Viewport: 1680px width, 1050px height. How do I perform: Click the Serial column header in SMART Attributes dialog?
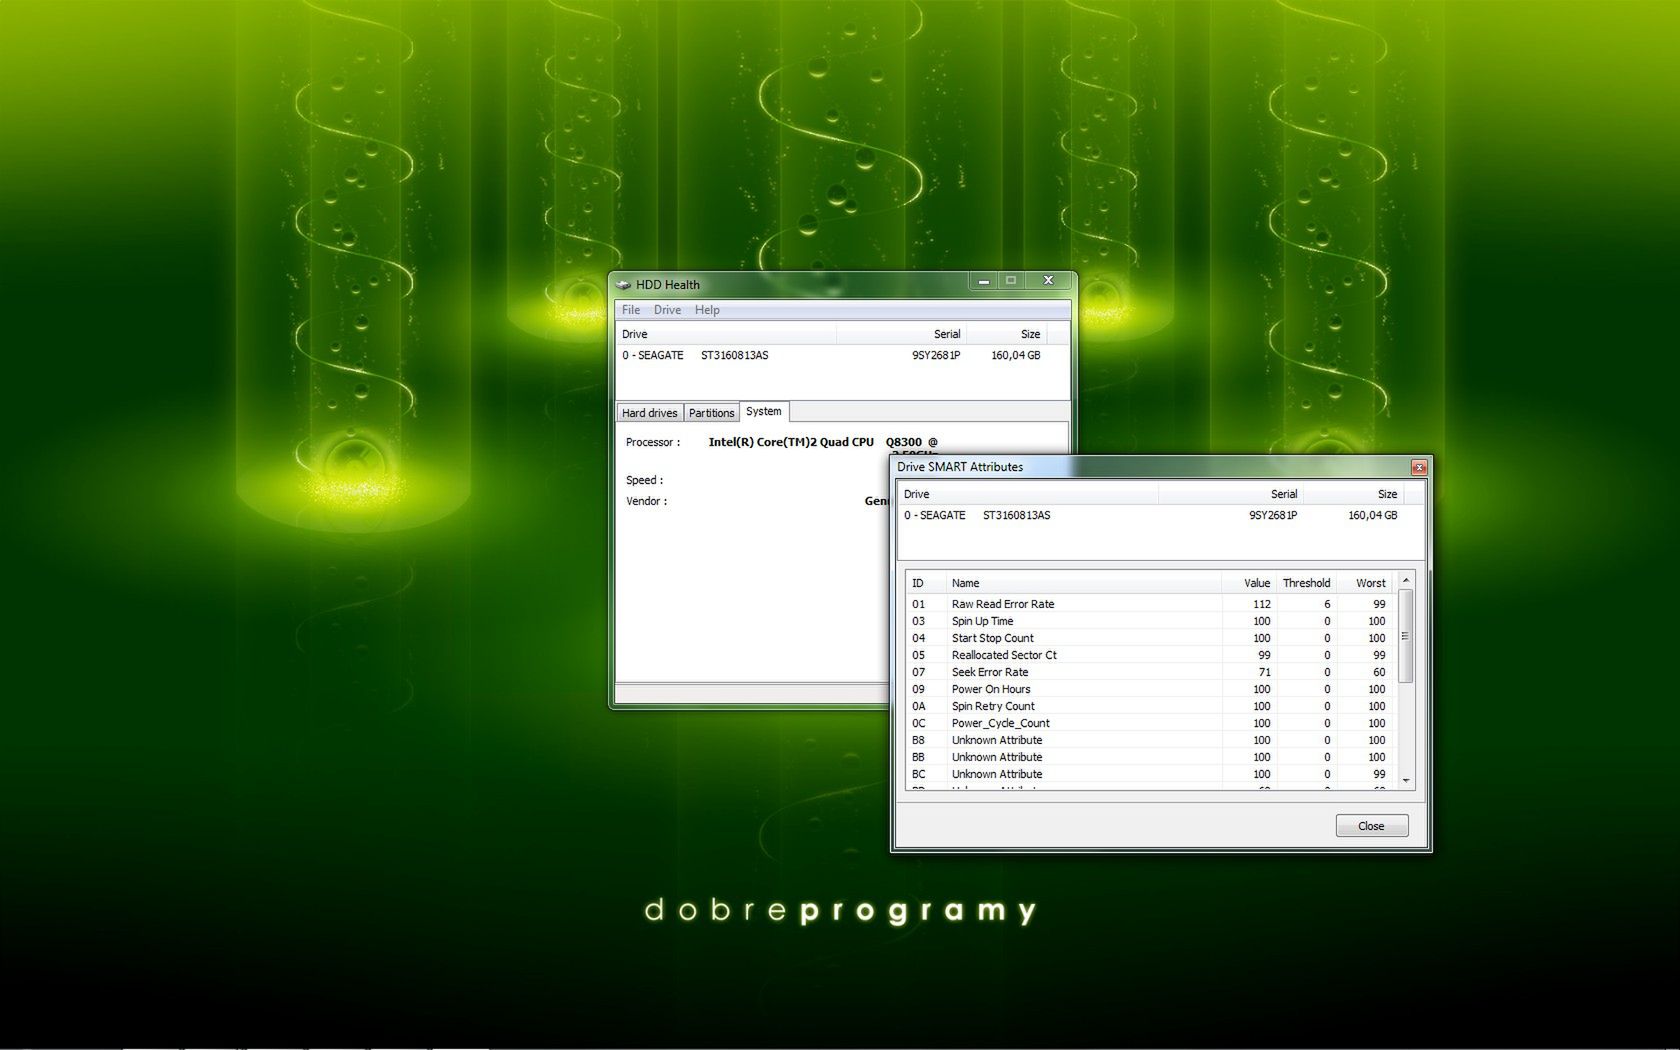click(x=1231, y=494)
